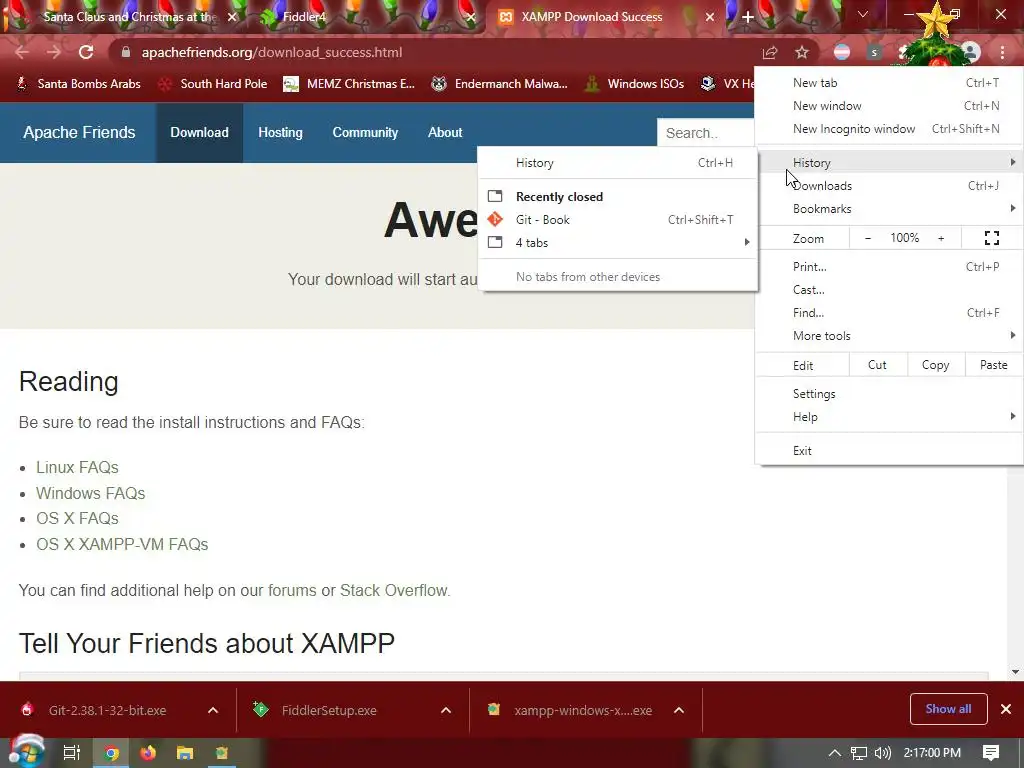Click the tab search chevron icon
The image size is (1024, 768).
tap(863, 14)
